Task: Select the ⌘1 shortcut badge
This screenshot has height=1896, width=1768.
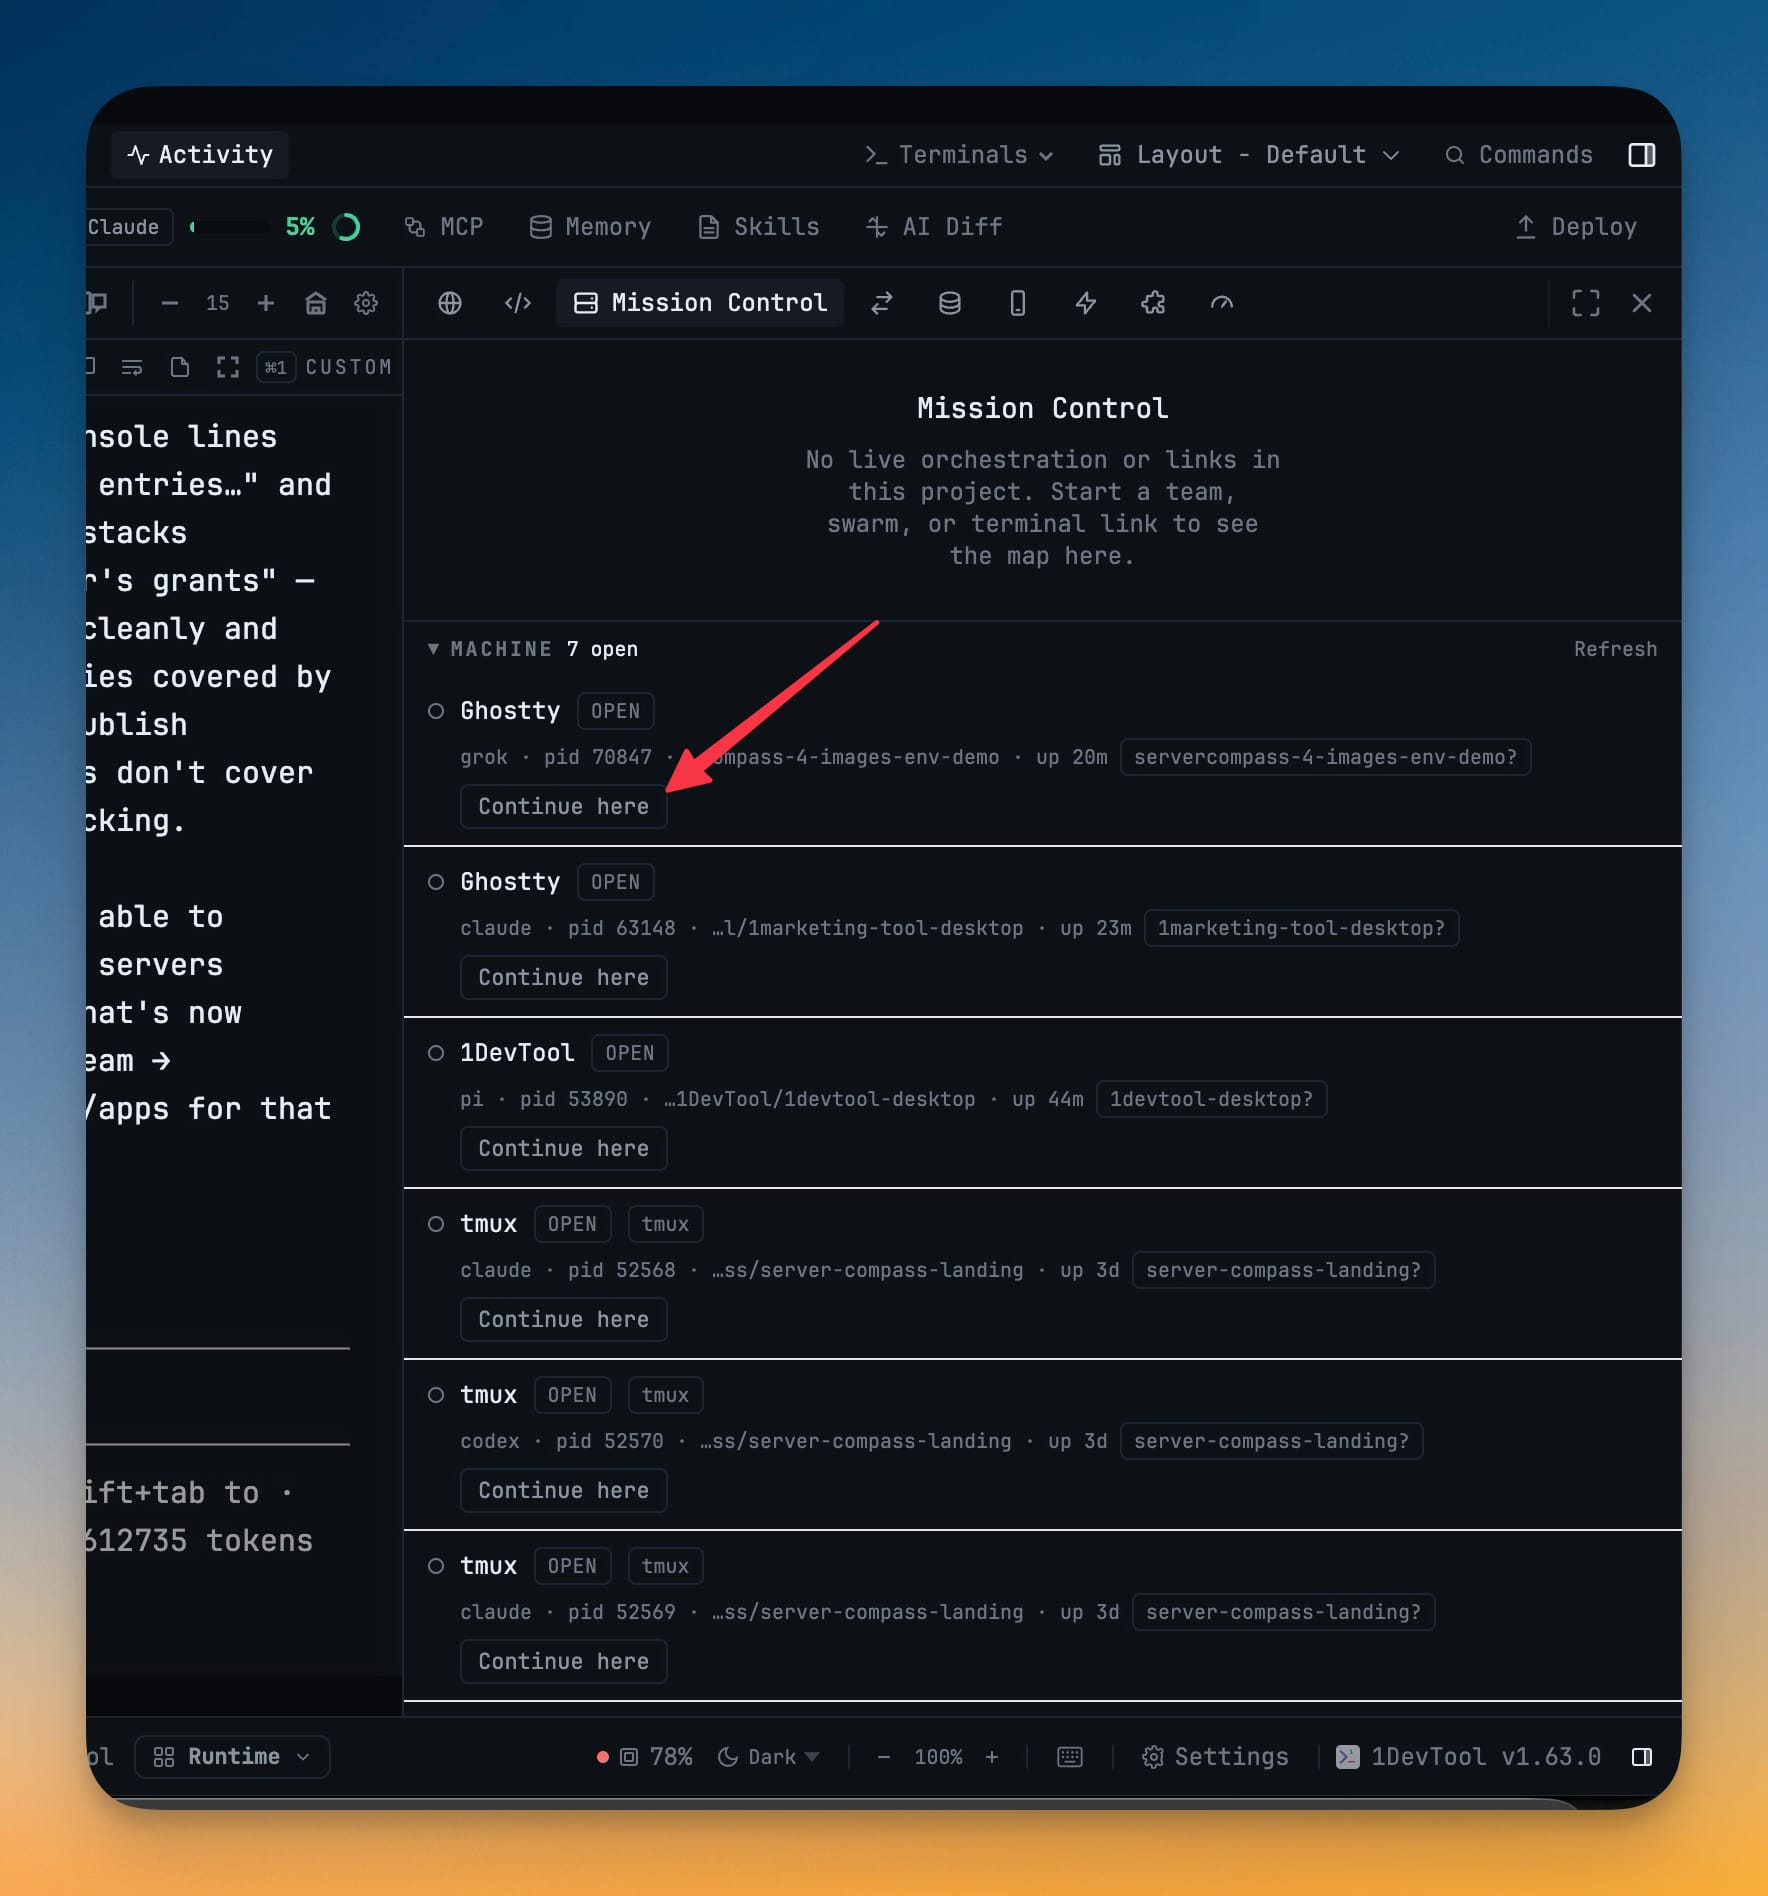Action: [275, 367]
